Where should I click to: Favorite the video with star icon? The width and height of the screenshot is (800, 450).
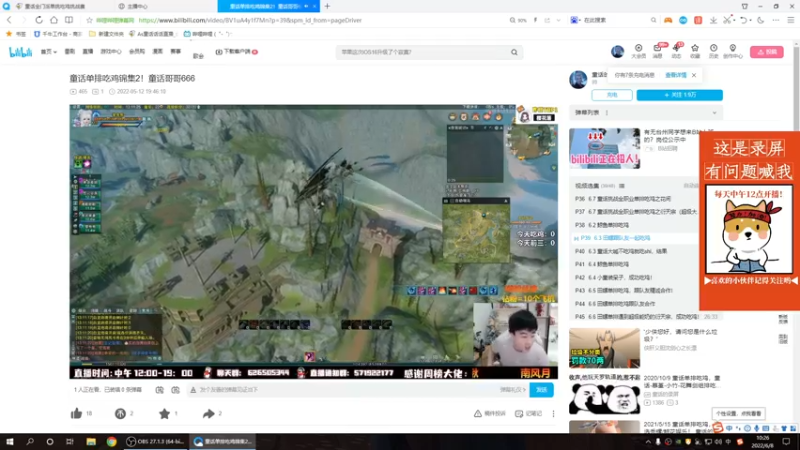tap(164, 413)
